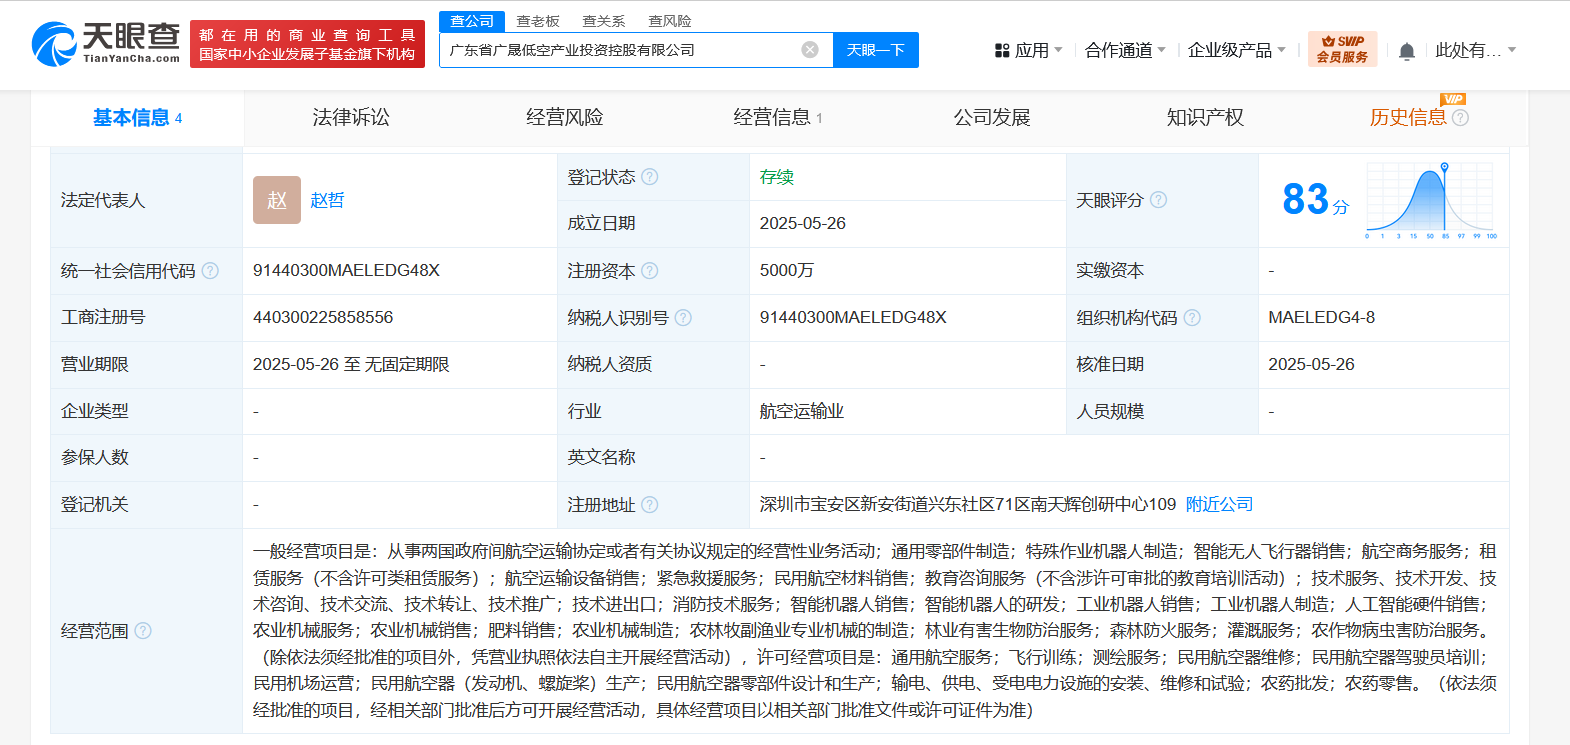Show help for 天眼评分

click(x=1158, y=200)
